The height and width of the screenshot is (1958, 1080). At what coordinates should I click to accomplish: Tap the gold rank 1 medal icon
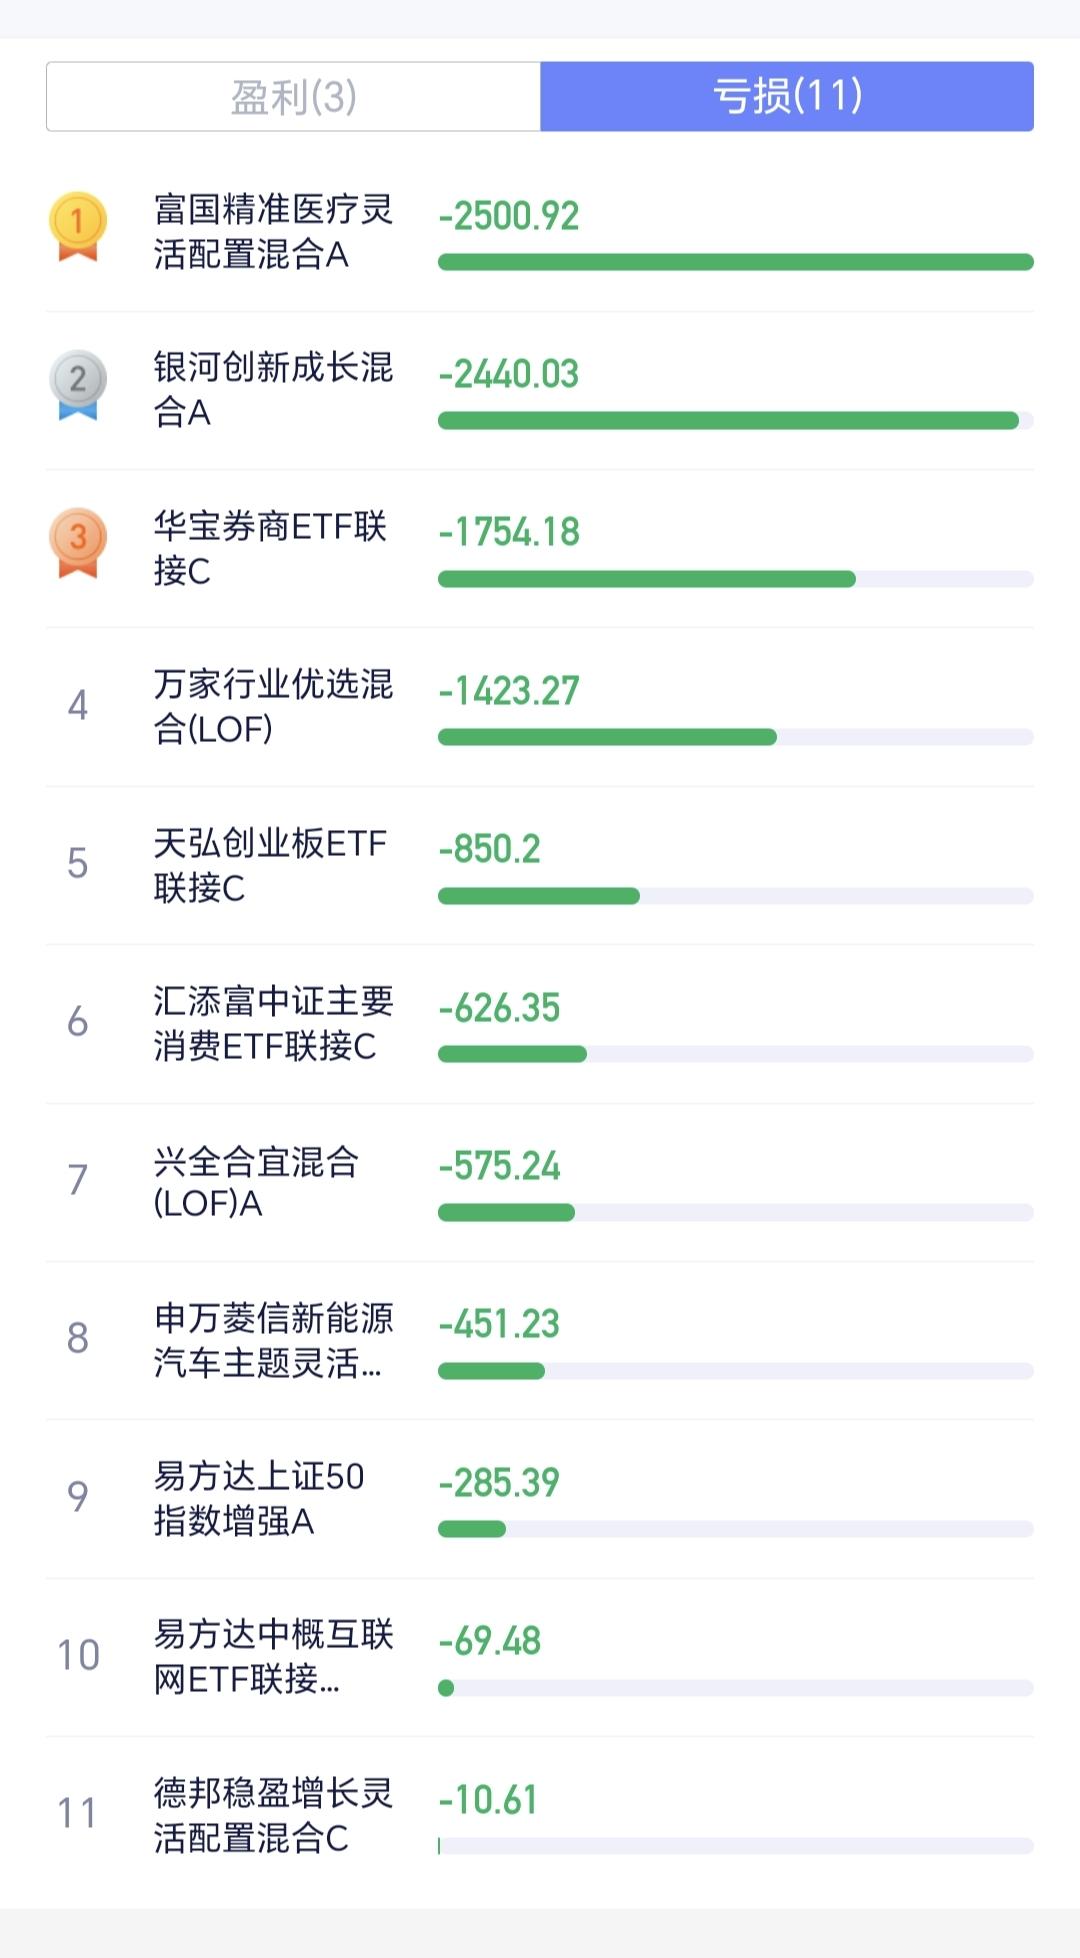(x=78, y=226)
